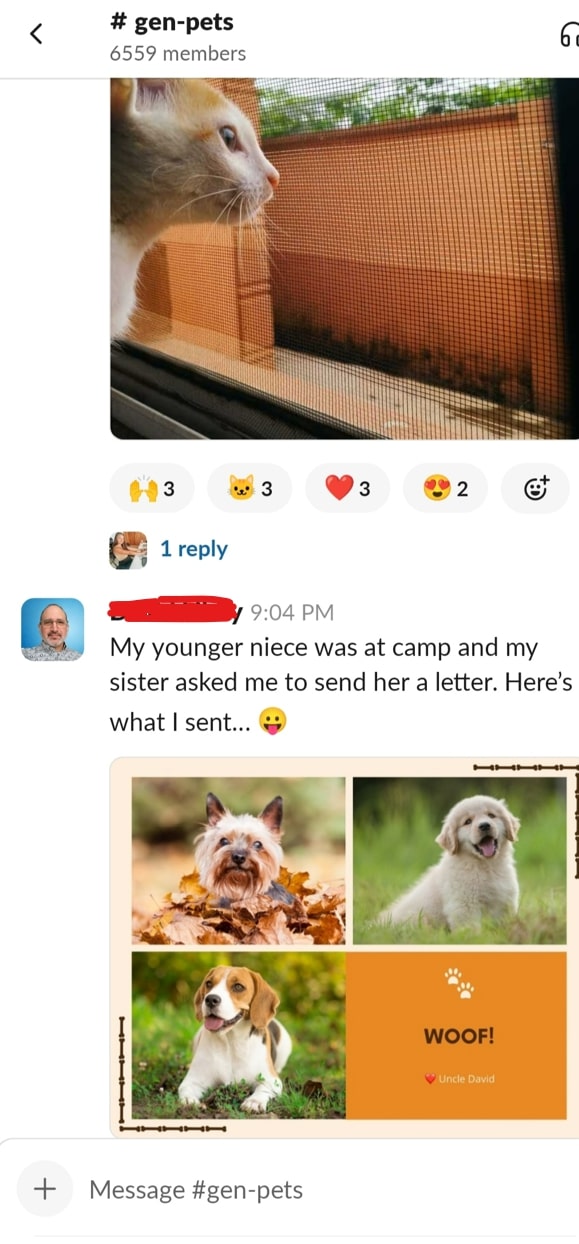Tap the tongue-out emoji in message

(272, 721)
